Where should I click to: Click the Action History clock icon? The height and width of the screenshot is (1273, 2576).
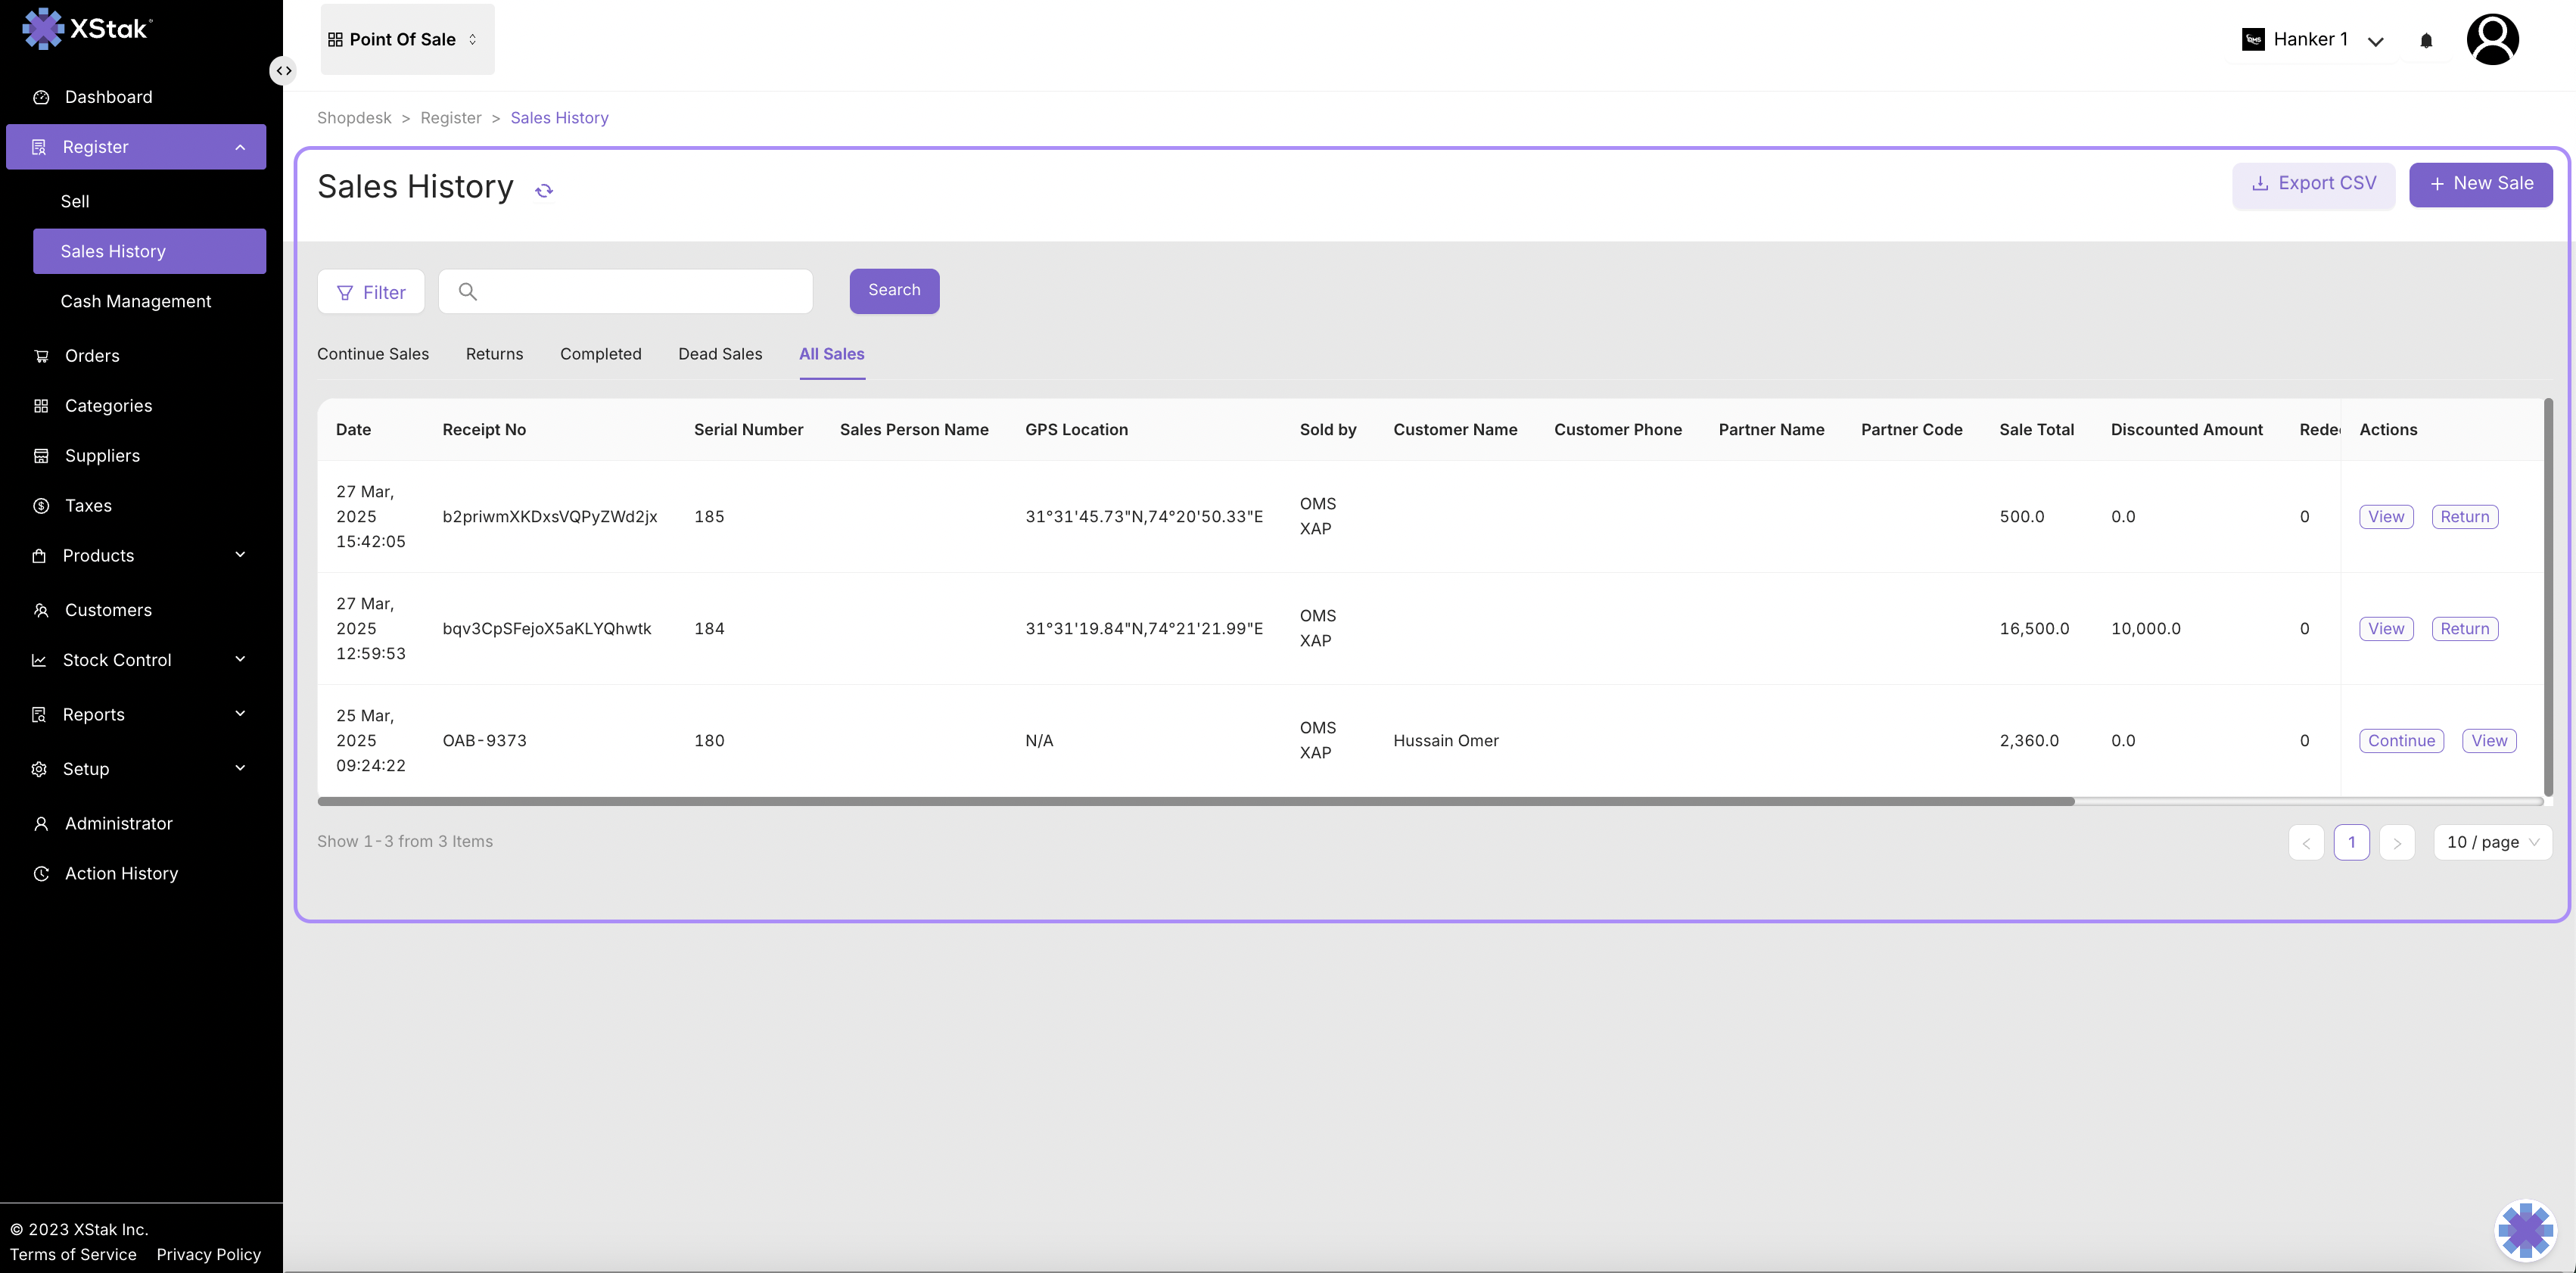41,874
